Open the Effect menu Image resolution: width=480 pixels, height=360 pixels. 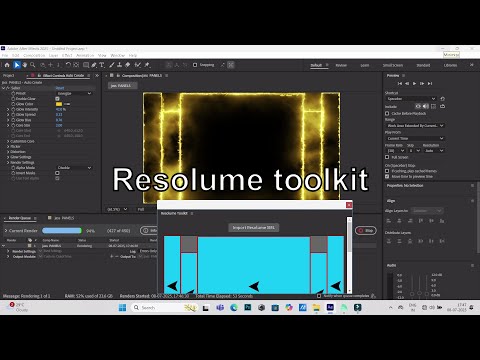(x=67, y=55)
